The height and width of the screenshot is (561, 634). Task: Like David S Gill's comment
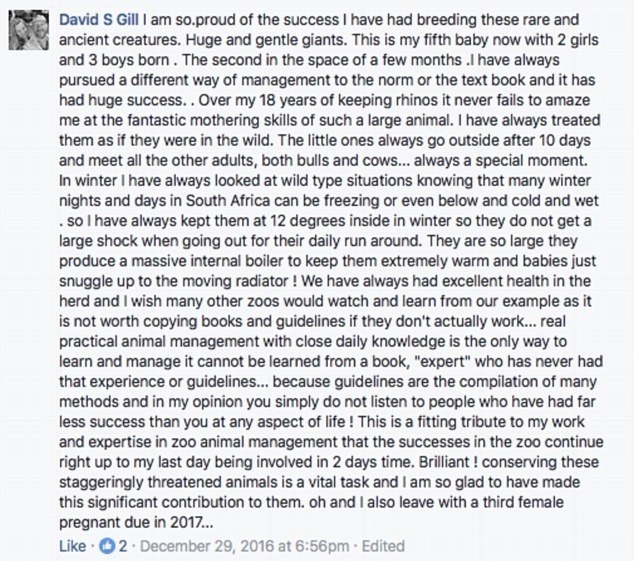coord(72,545)
